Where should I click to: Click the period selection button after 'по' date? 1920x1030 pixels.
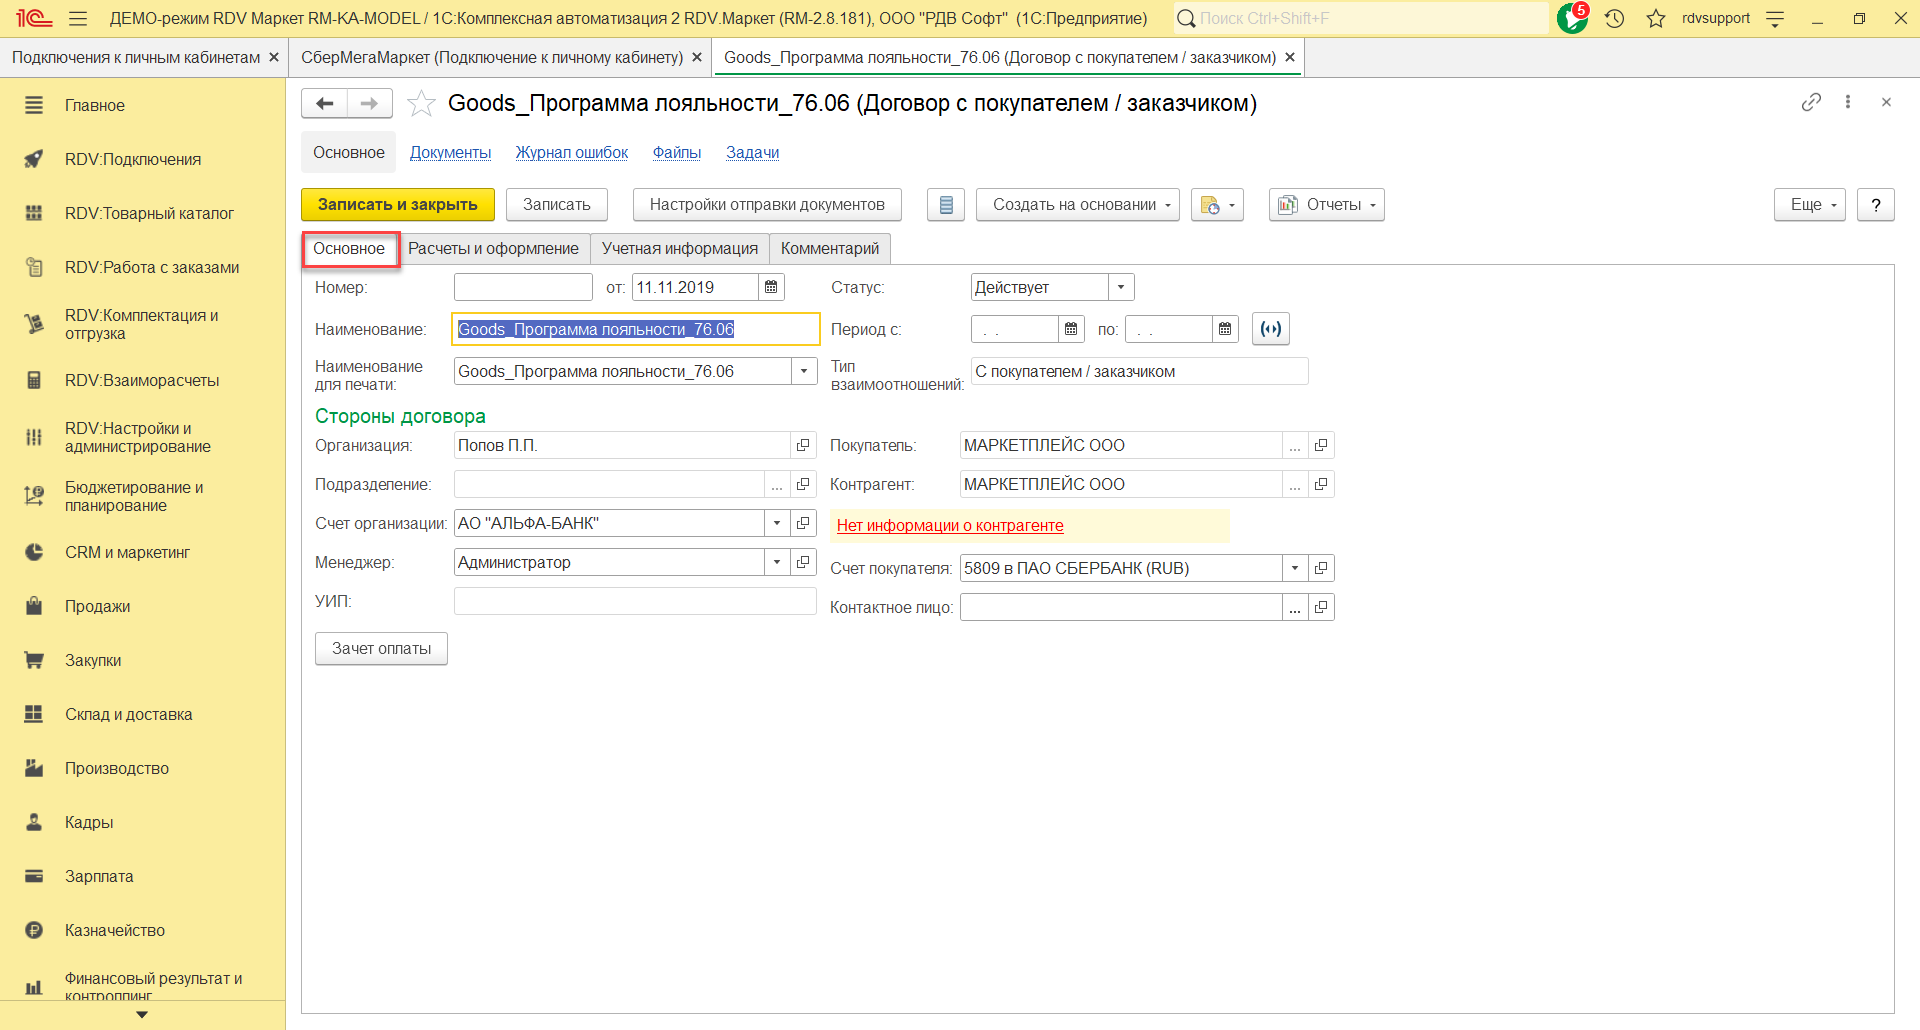click(1270, 329)
